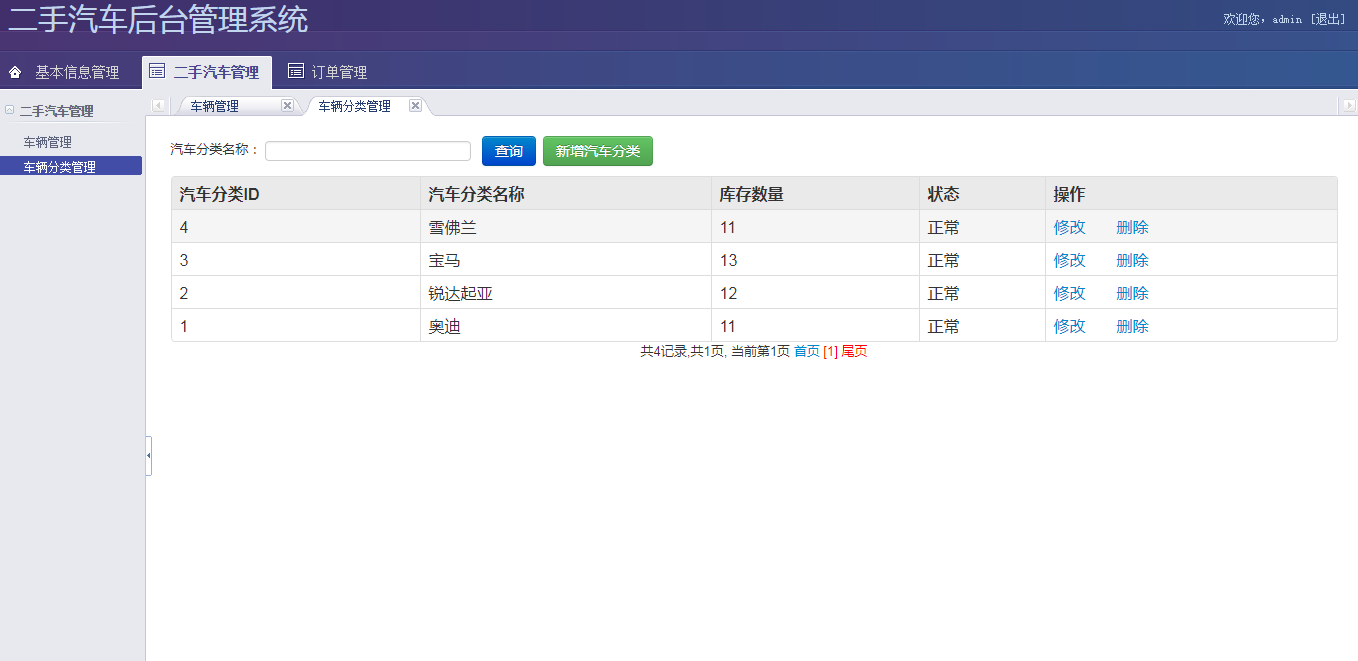1358x661 pixels.
Task: Click the 汽车分类ID column header
Action: tap(296, 194)
